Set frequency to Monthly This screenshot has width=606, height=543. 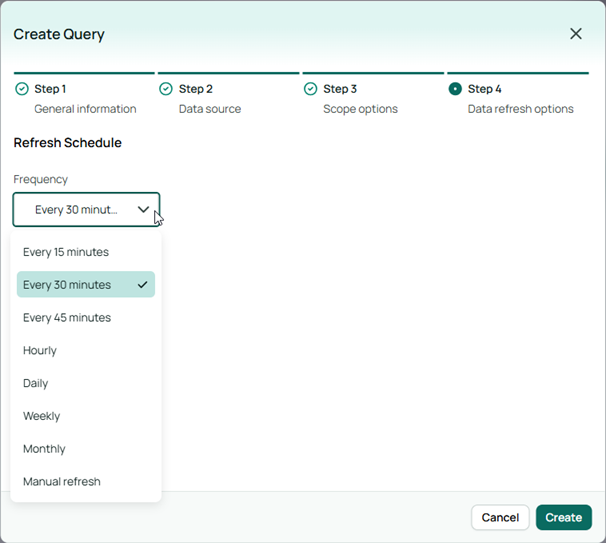click(86, 449)
